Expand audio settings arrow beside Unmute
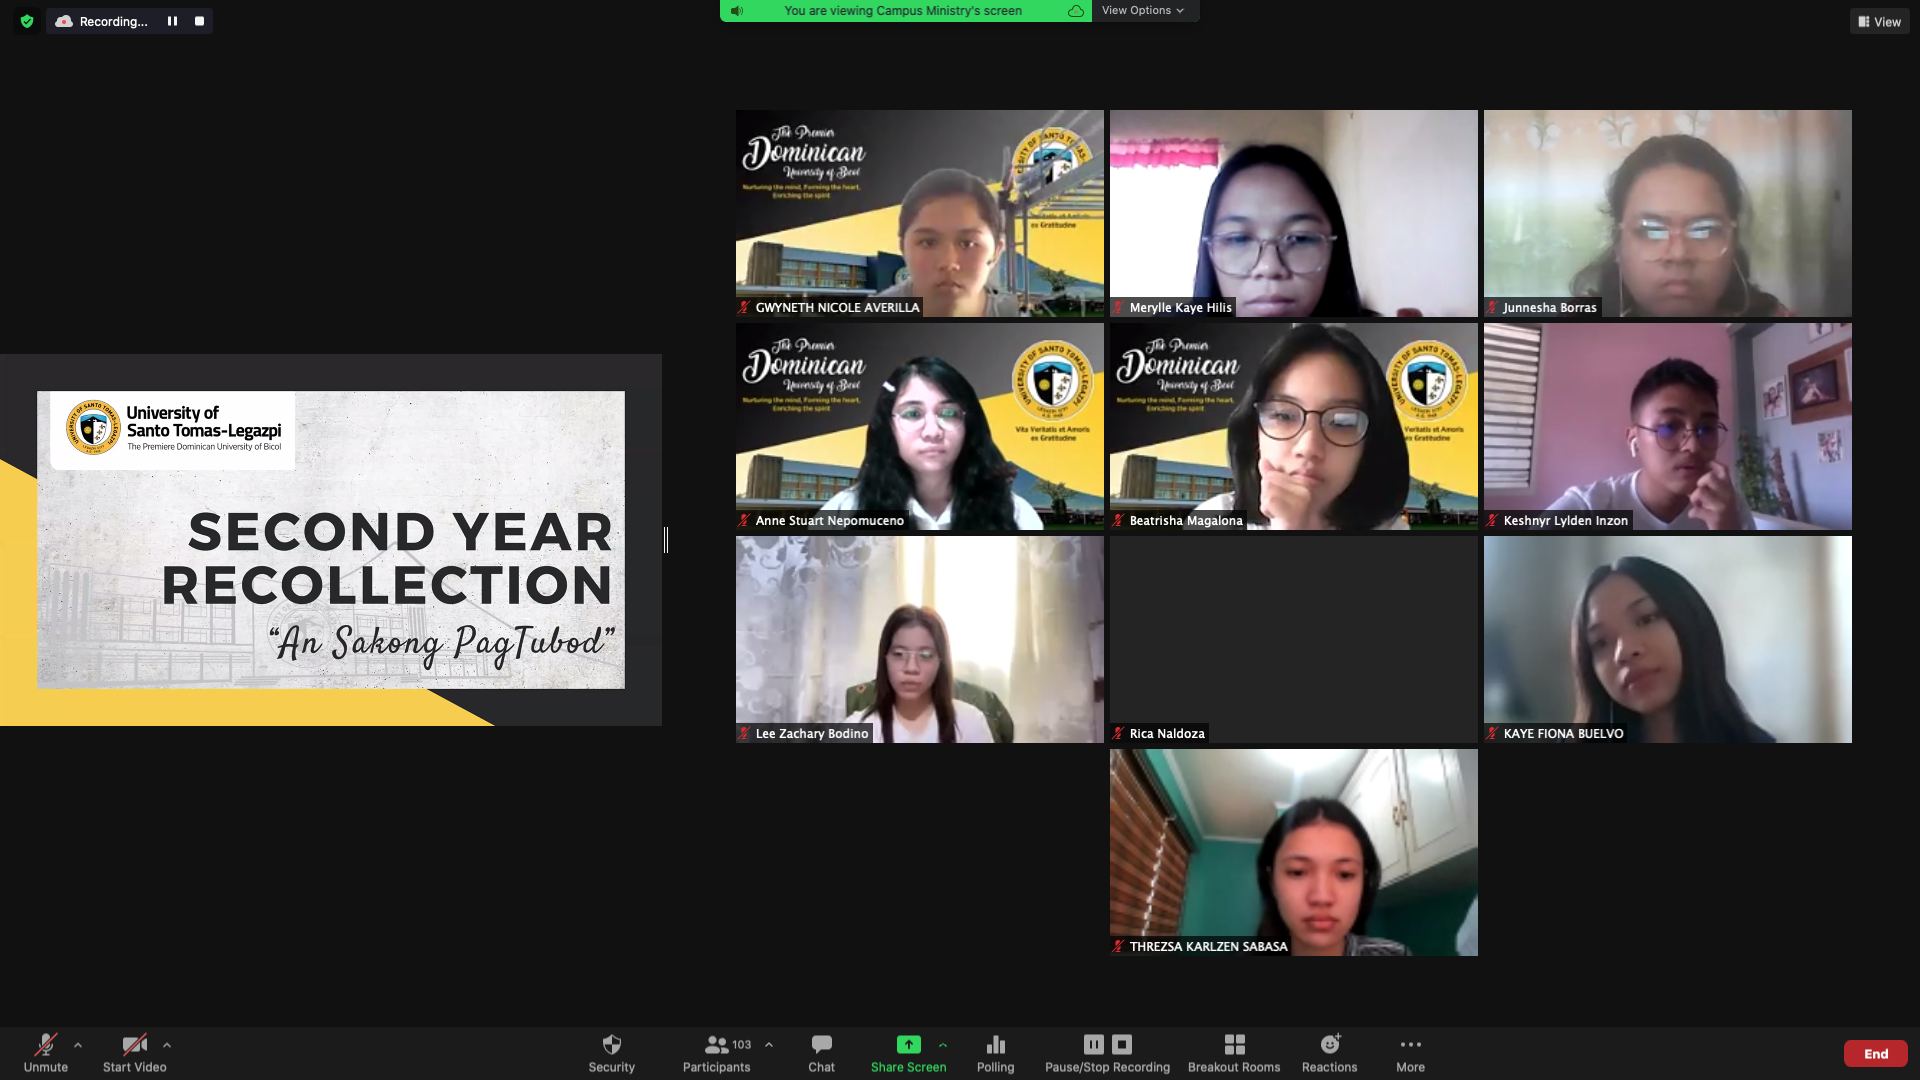Screen dimensions: 1920x1080 point(78,1045)
